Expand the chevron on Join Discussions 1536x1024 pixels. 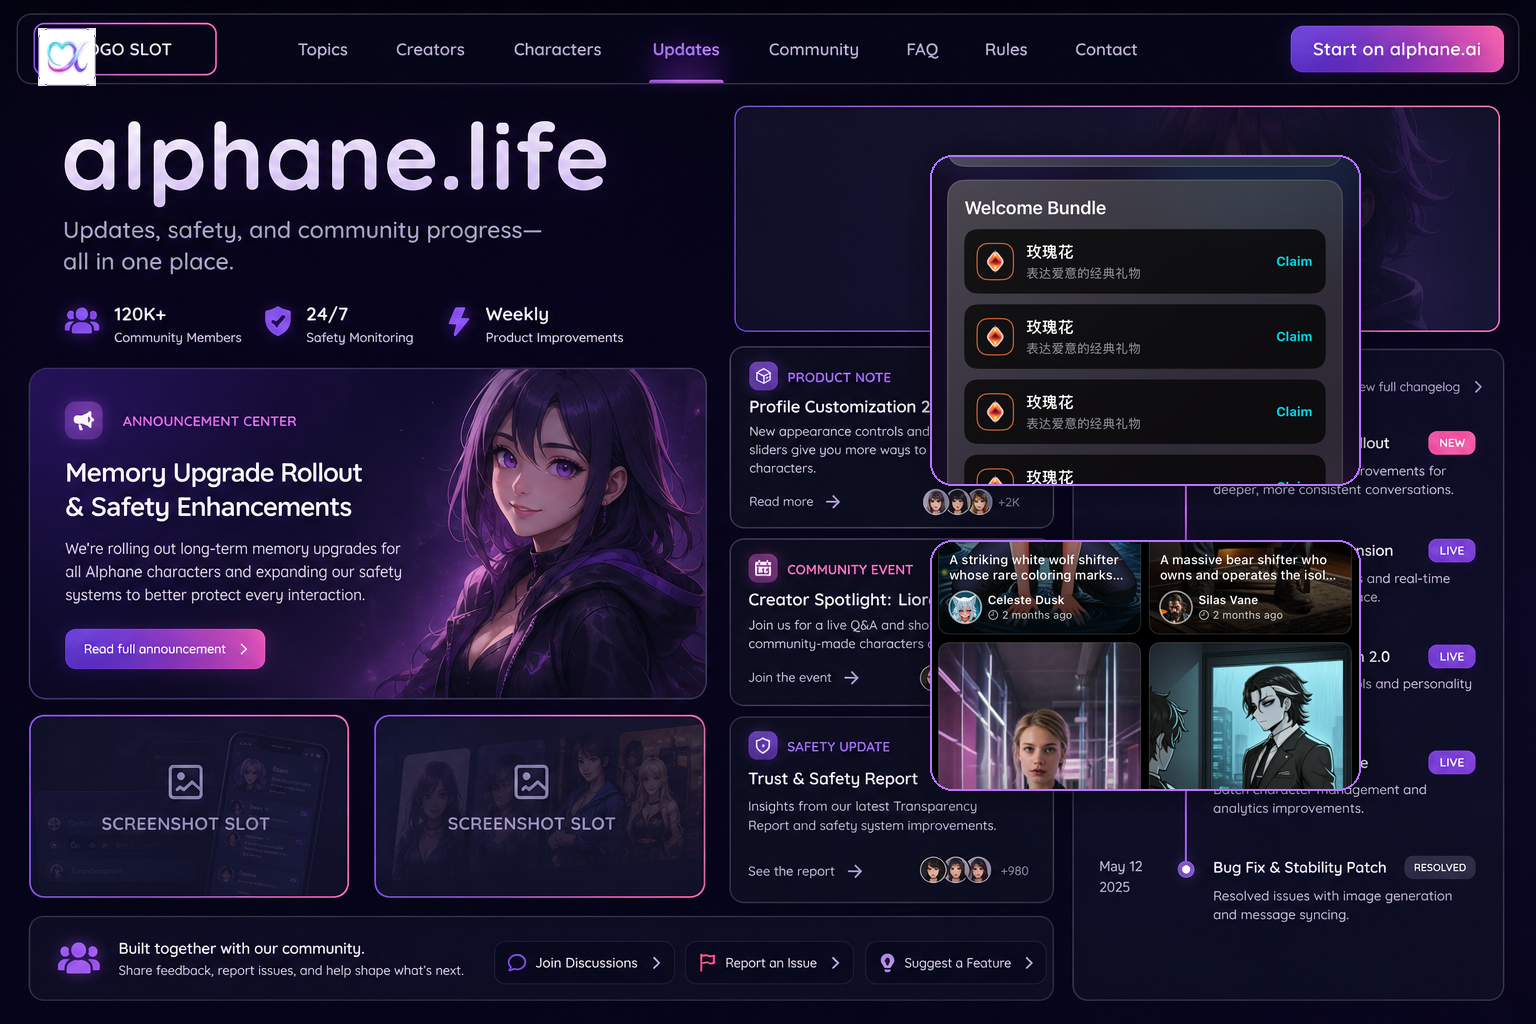656,963
